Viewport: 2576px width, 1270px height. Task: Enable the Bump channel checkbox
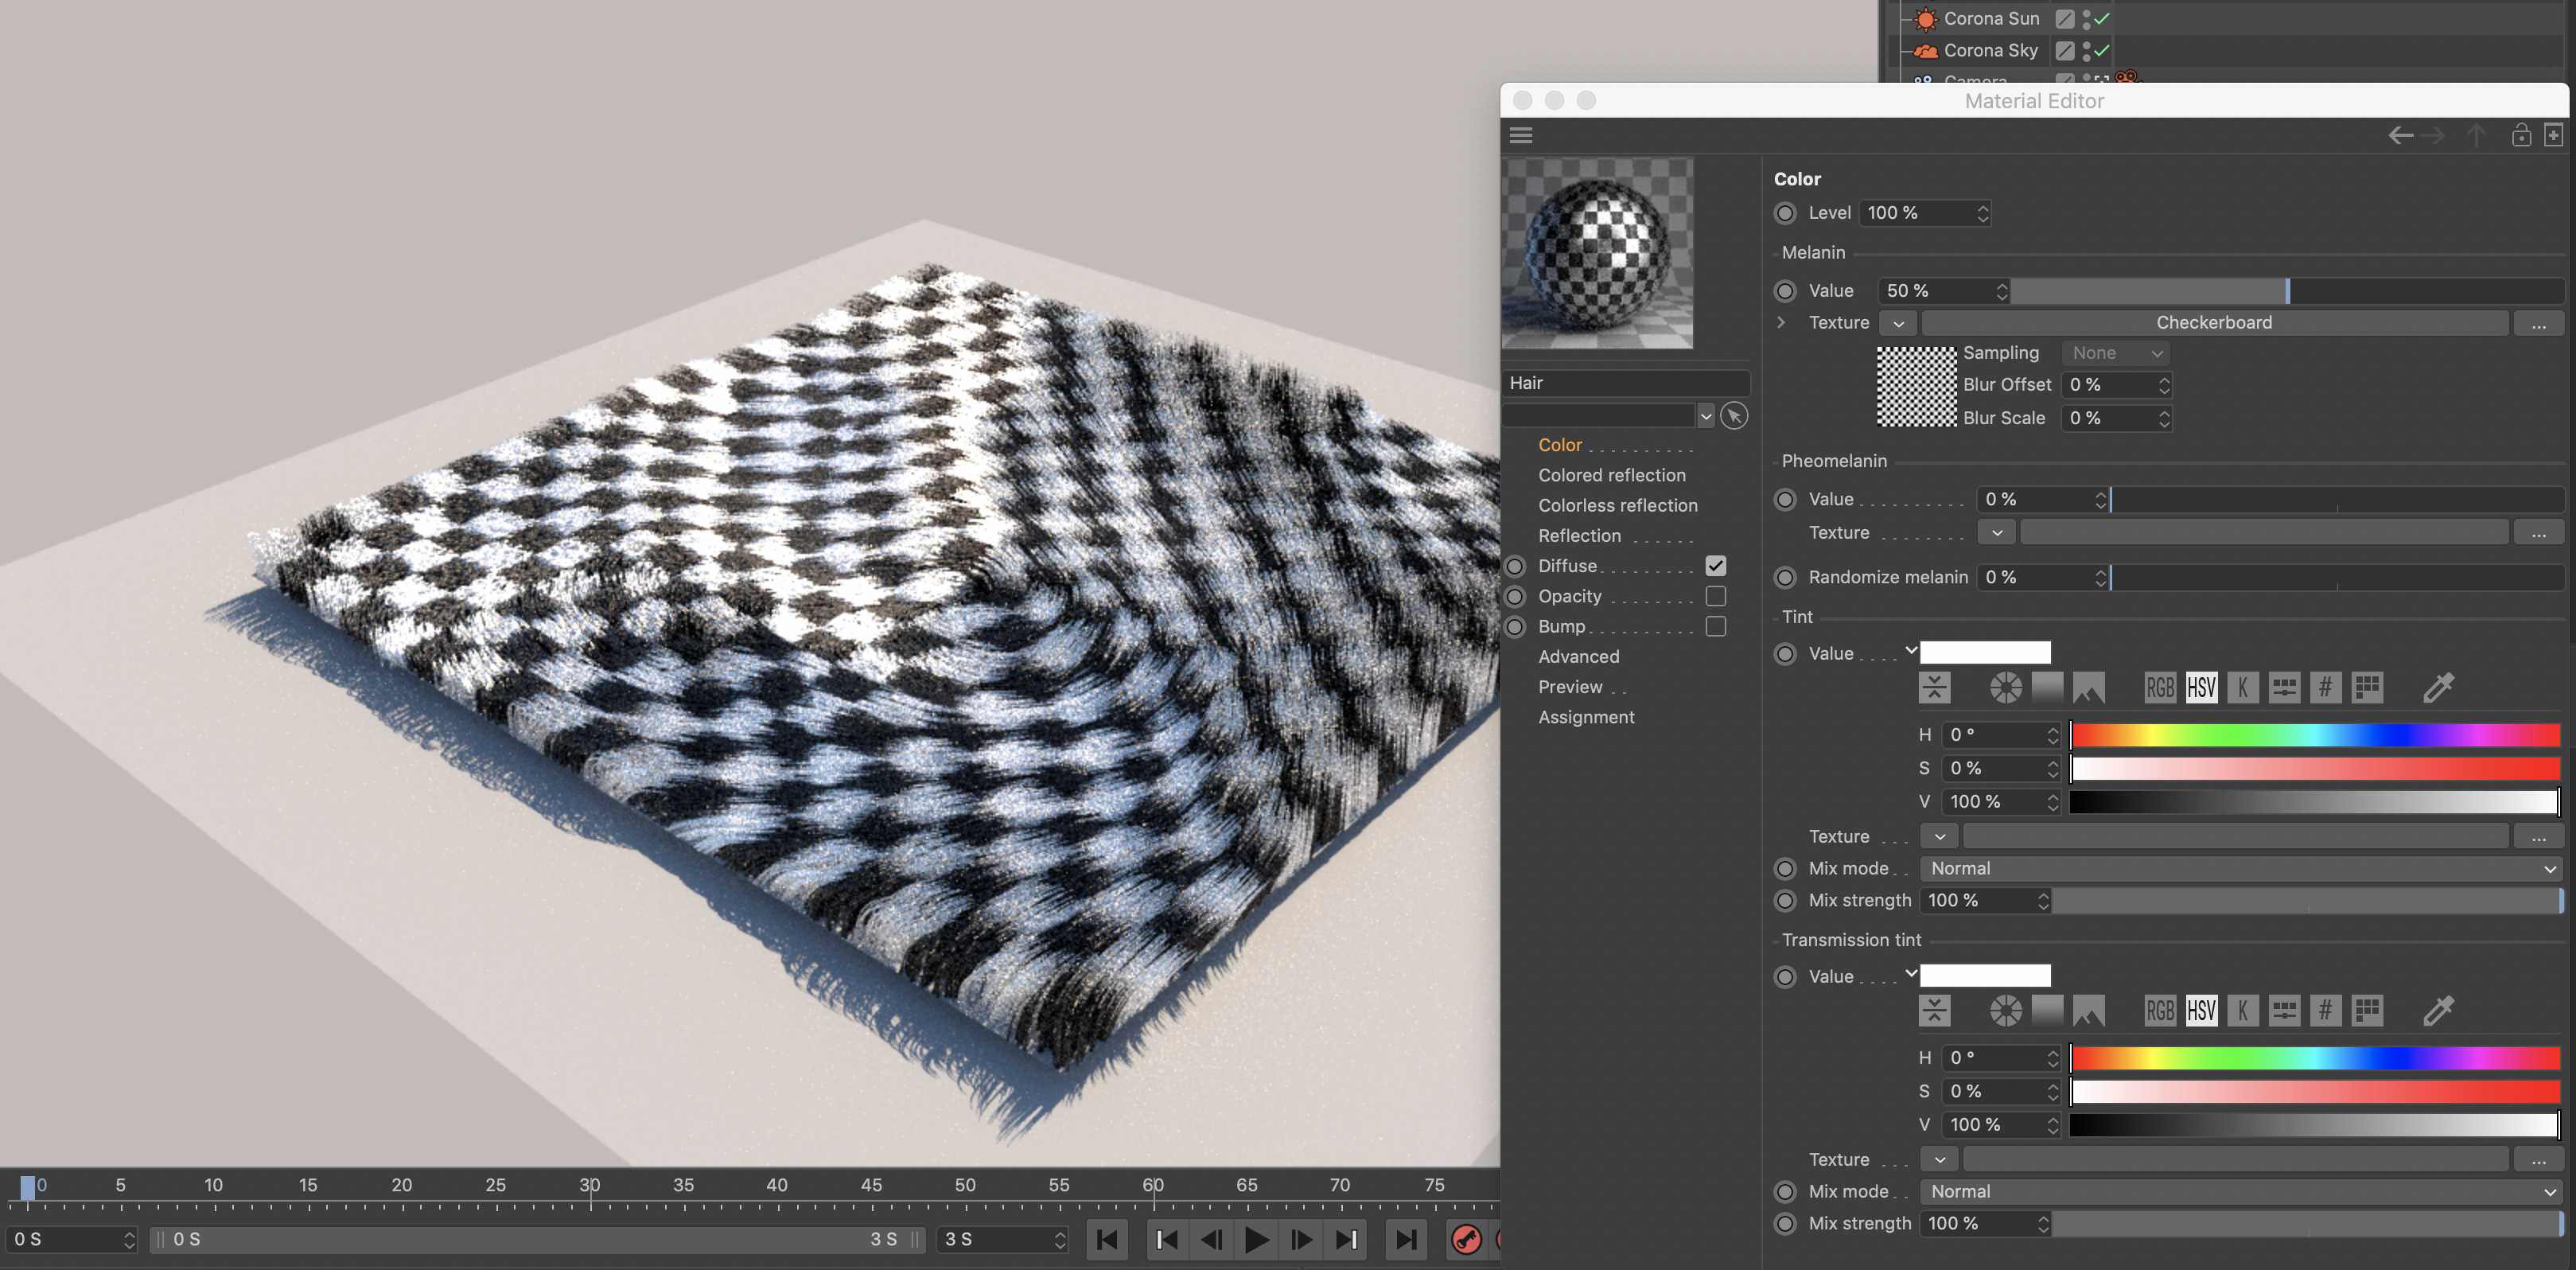tap(1715, 626)
